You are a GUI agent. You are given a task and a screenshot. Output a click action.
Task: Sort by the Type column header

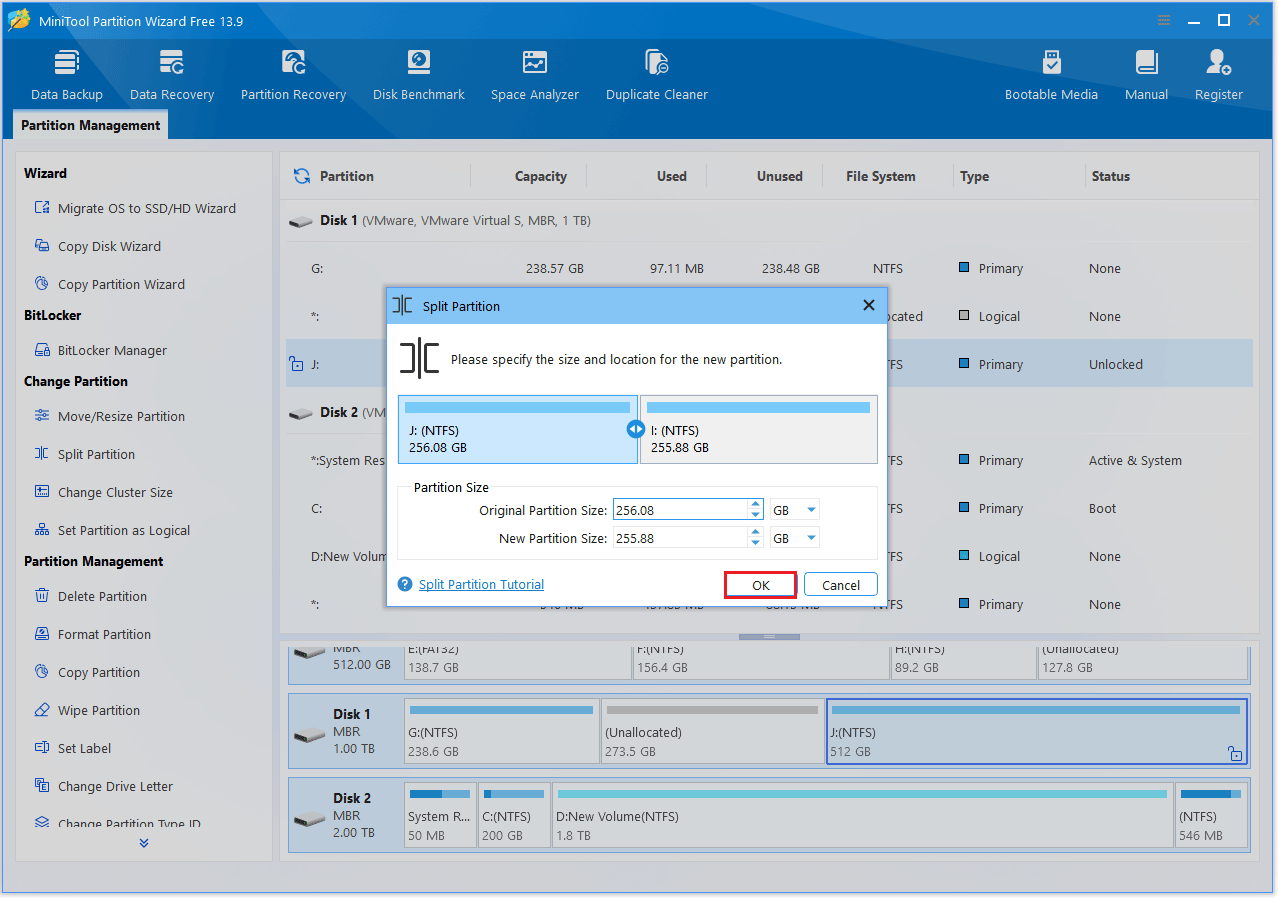coord(975,176)
